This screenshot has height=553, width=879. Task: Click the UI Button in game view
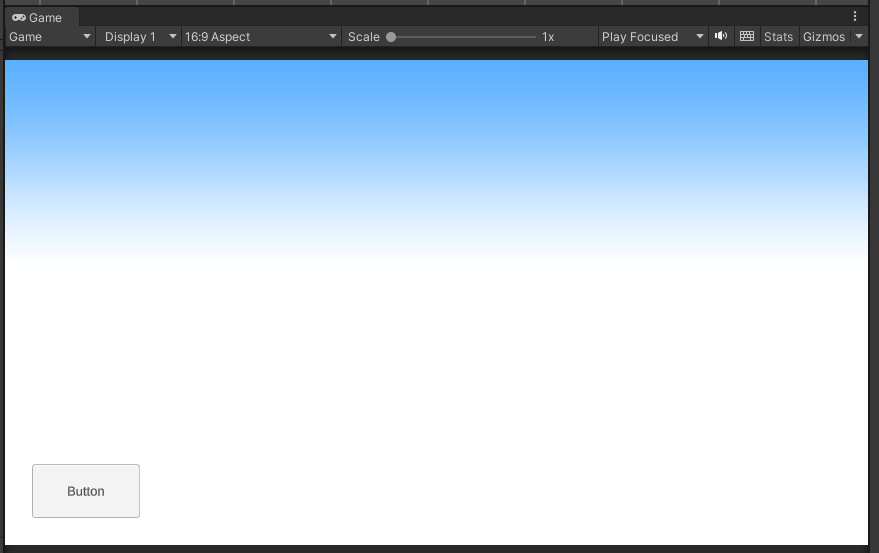86,491
